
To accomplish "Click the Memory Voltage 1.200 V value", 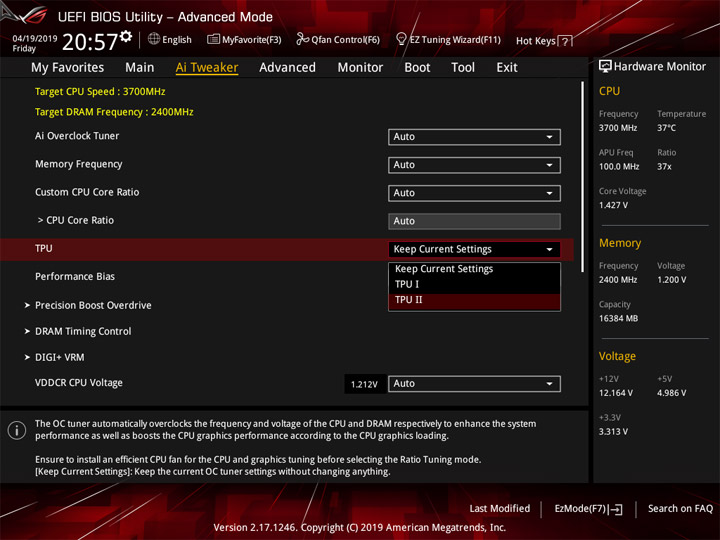I will click(x=671, y=280).
